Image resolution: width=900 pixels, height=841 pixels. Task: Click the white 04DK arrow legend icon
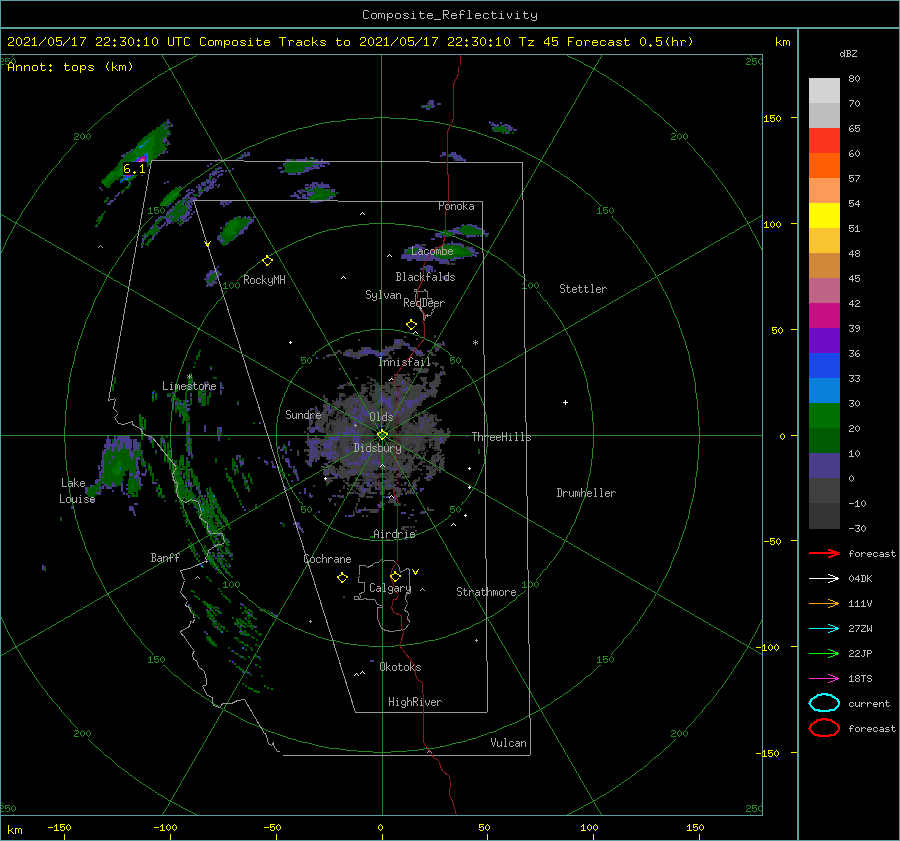point(824,578)
